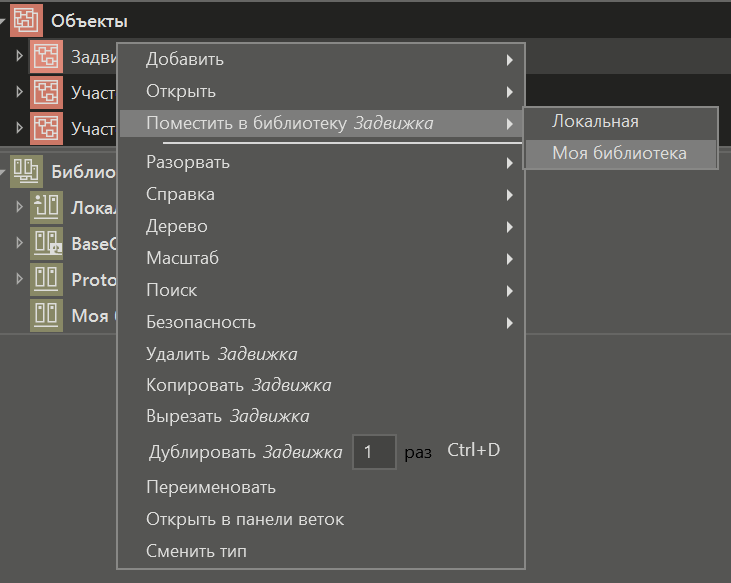Click the duplicate count input field
The width and height of the screenshot is (731, 583).
click(x=375, y=452)
